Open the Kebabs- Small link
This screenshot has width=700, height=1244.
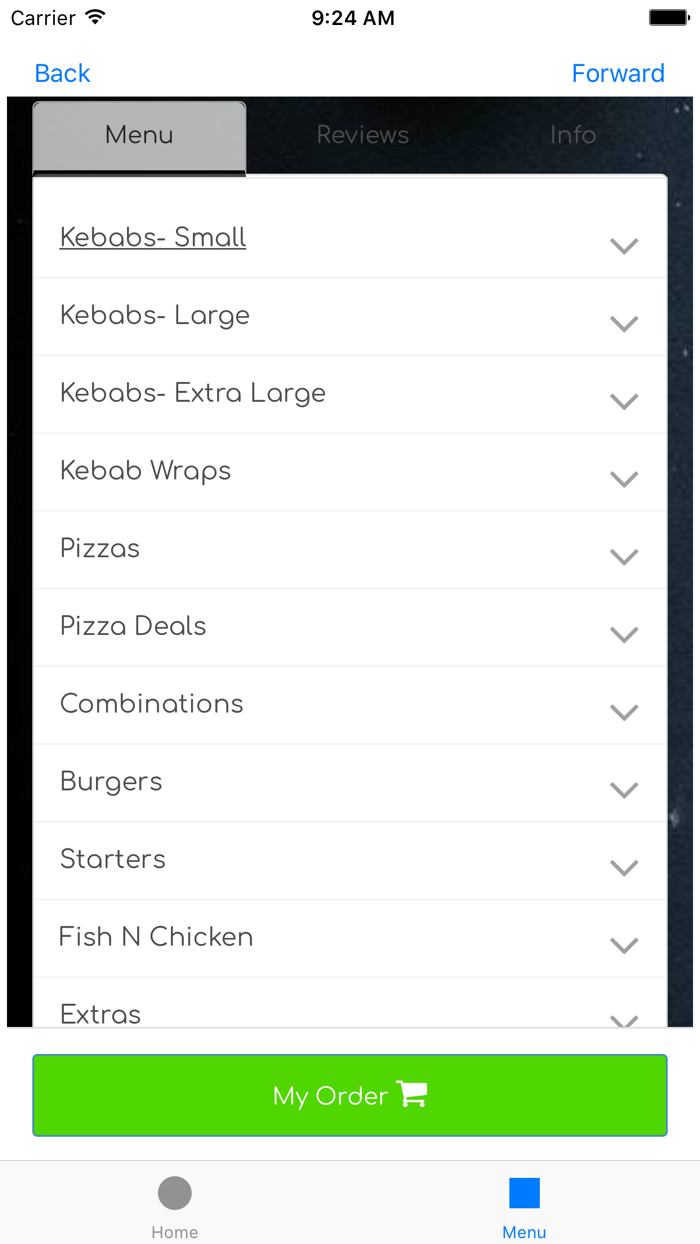(153, 238)
